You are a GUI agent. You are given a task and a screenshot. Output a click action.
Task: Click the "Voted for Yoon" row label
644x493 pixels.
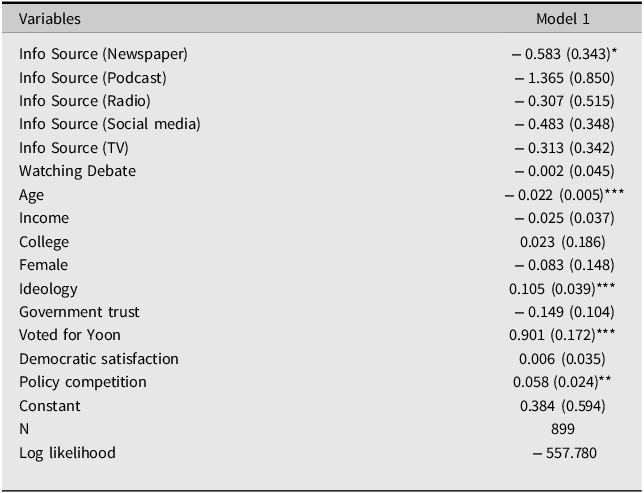point(70,335)
